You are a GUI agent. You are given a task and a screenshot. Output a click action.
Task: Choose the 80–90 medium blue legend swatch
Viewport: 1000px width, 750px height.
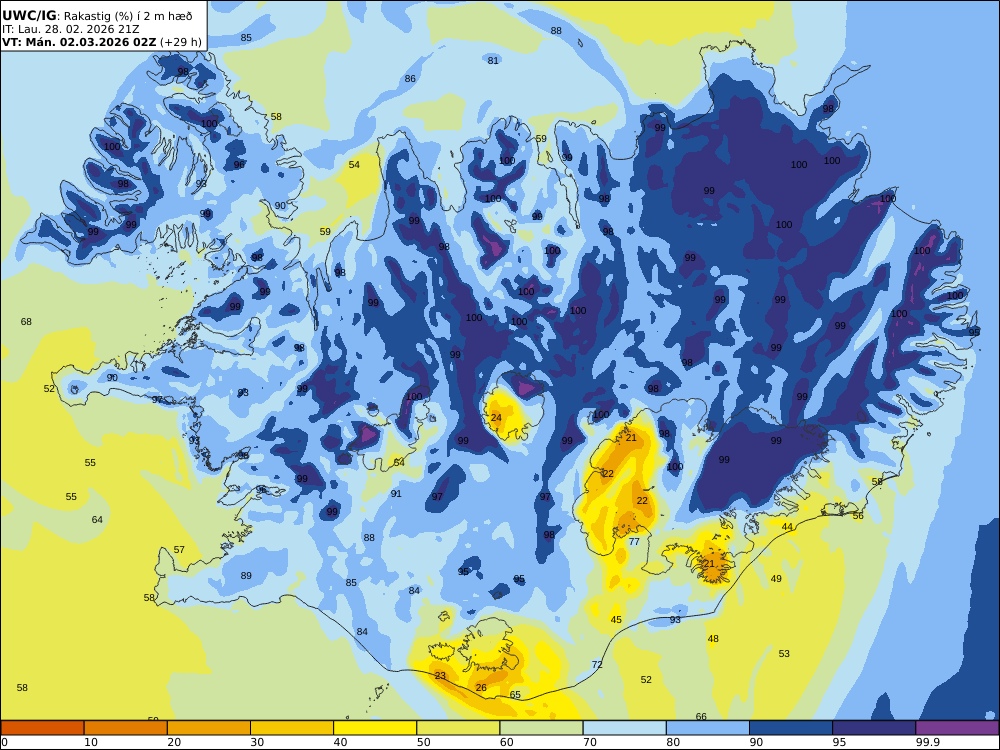[x=707, y=728]
